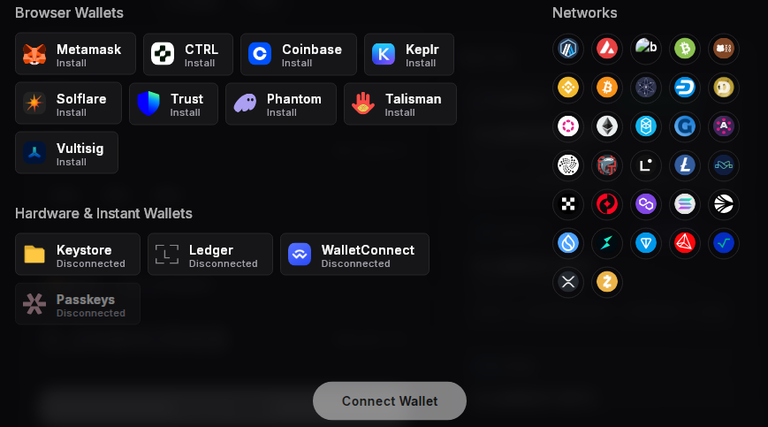Toggle the Avalanche network icon

pyautogui.click(x=607, y=48)
